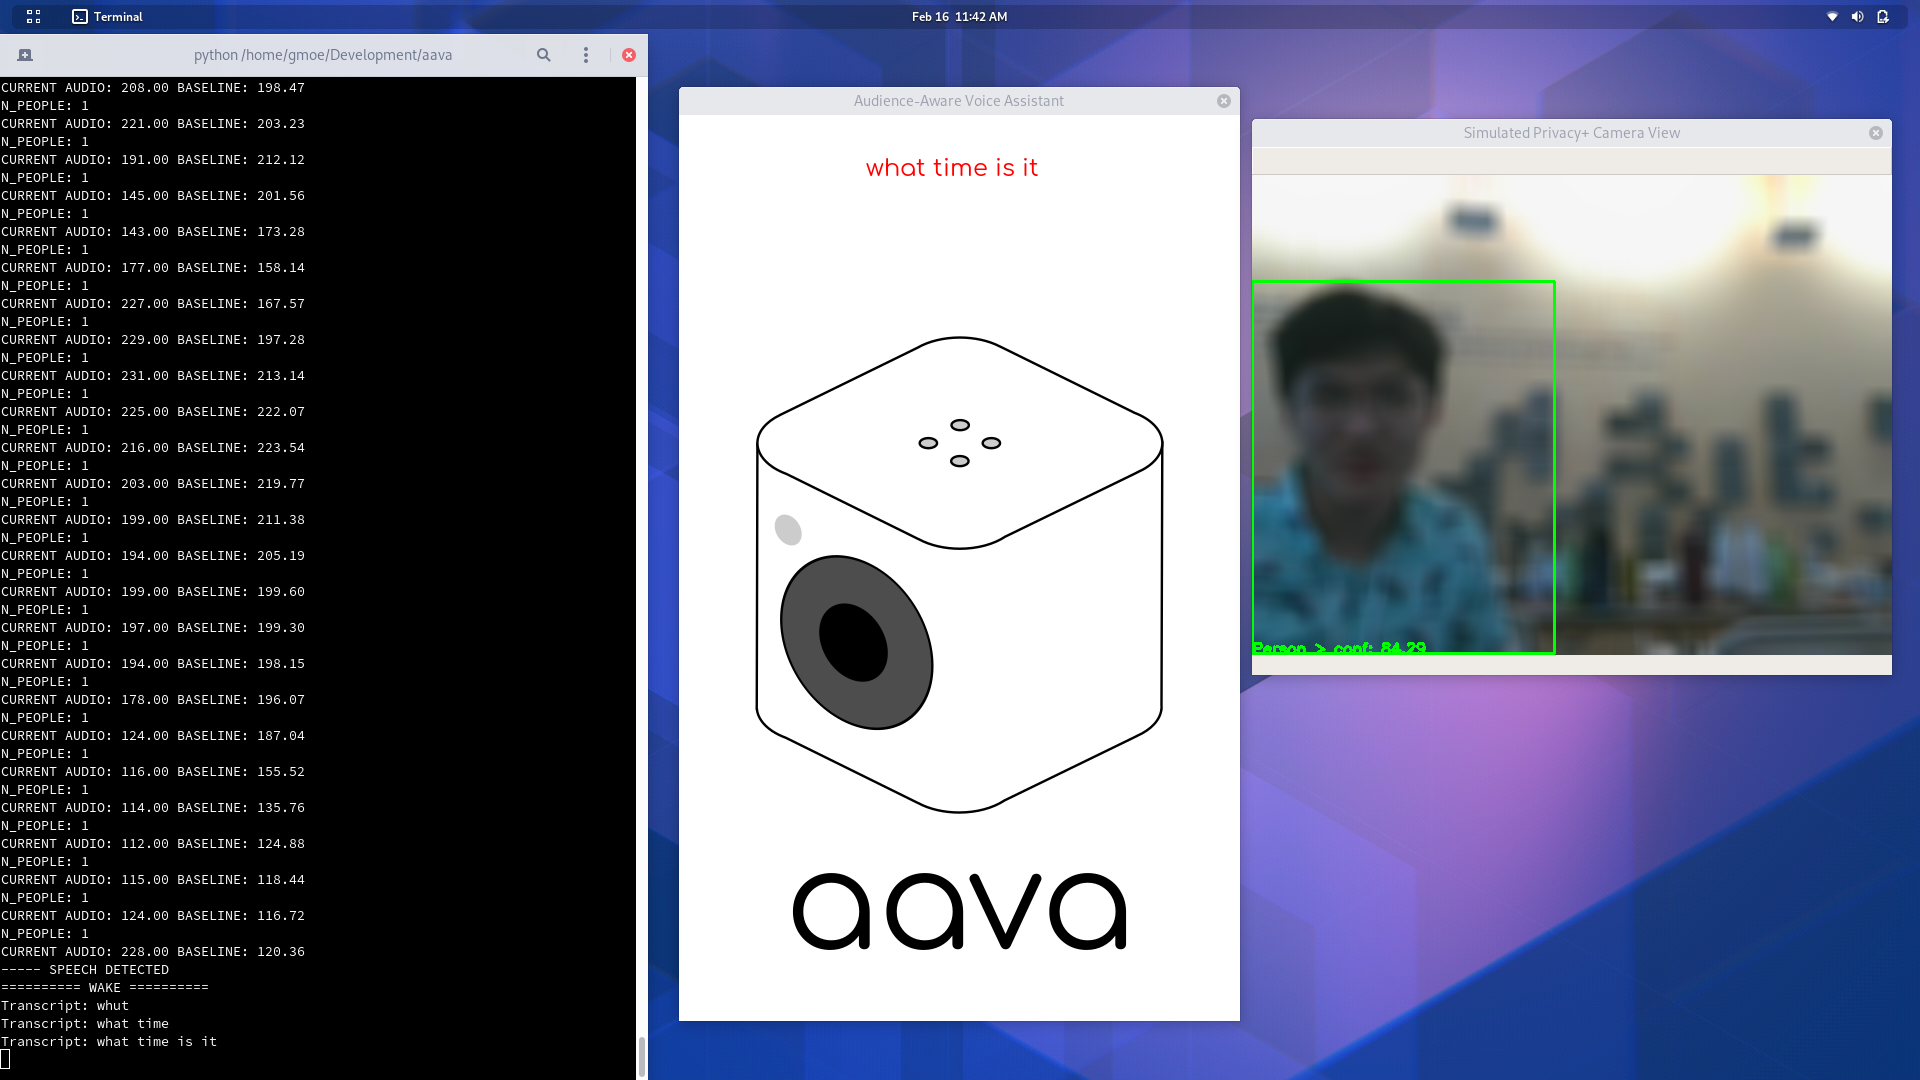Click the microphone holes atop the device
Screen dimensions: 1920x1080
(959, 443)
